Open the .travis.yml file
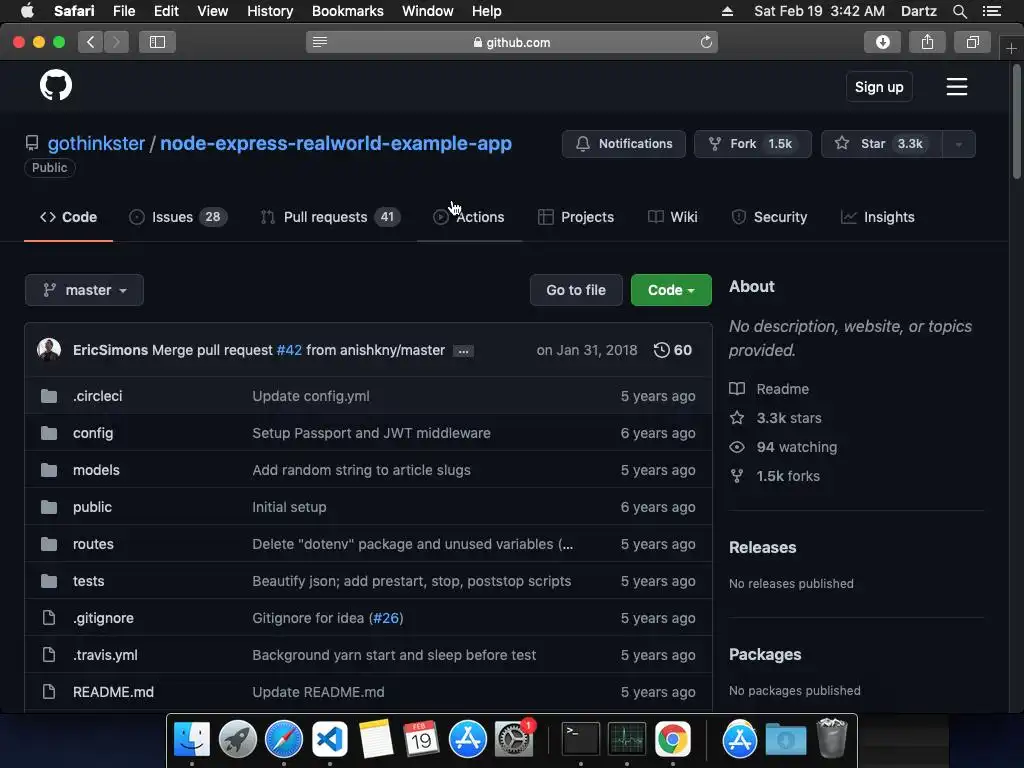1024x768 pixels. [105, 655]
